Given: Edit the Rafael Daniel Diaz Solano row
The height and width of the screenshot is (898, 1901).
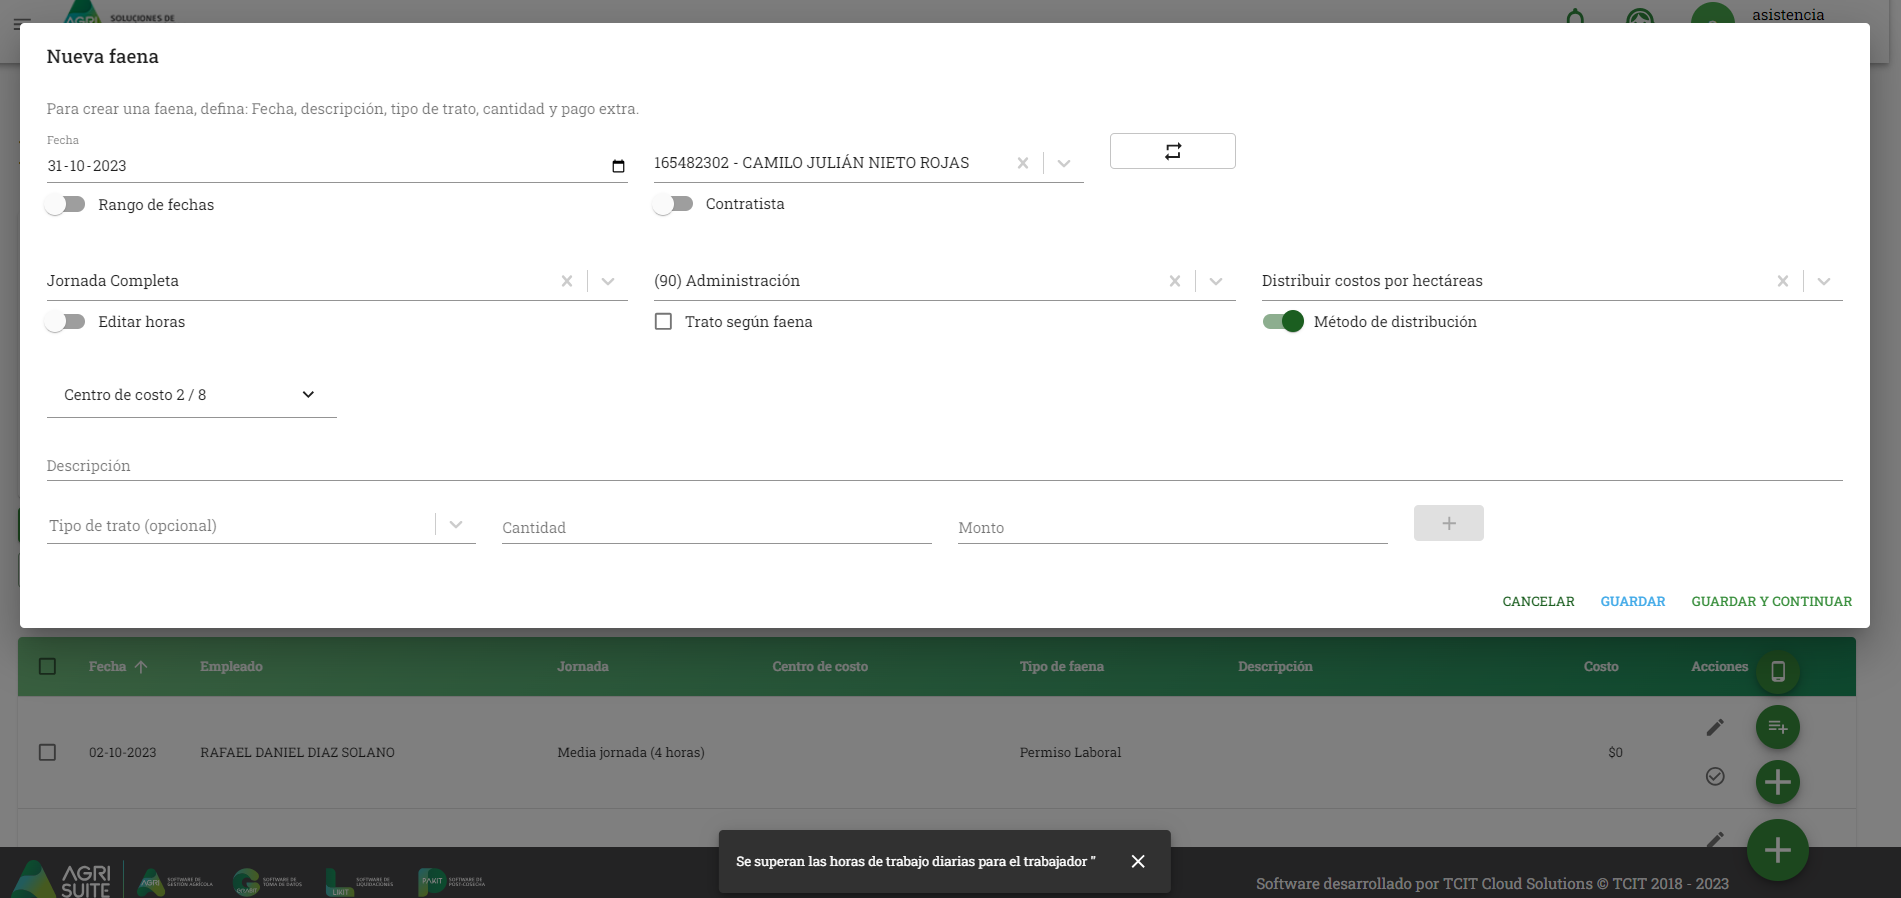Looking at the screenshot, I should click(x=1715, y=727).
